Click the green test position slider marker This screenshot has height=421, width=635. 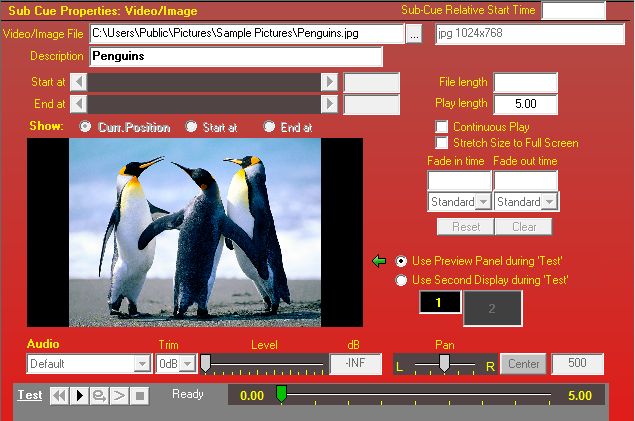(281, 394)
